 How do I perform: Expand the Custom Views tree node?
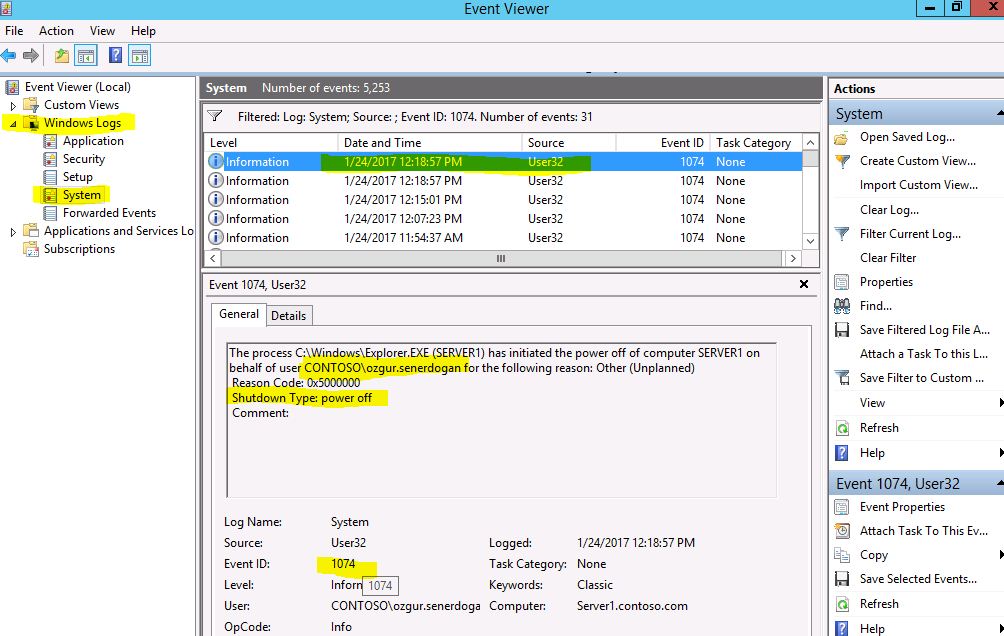[x=13, y=106]
